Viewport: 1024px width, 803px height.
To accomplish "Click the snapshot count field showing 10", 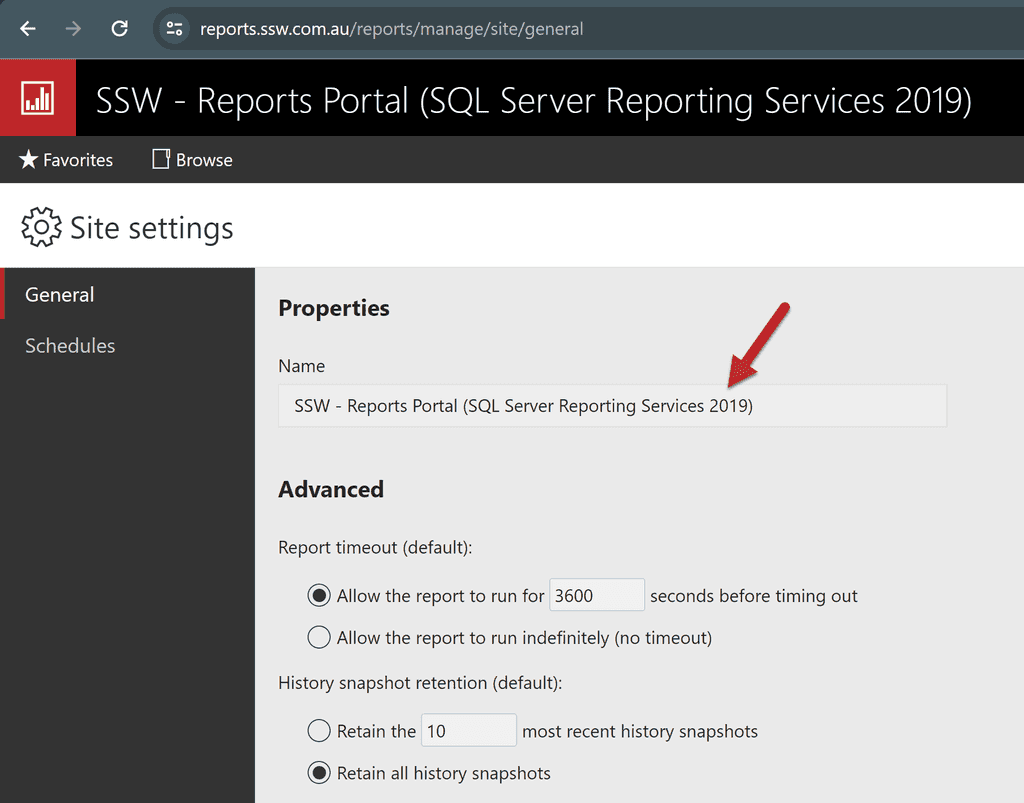I will coord(468,730).
